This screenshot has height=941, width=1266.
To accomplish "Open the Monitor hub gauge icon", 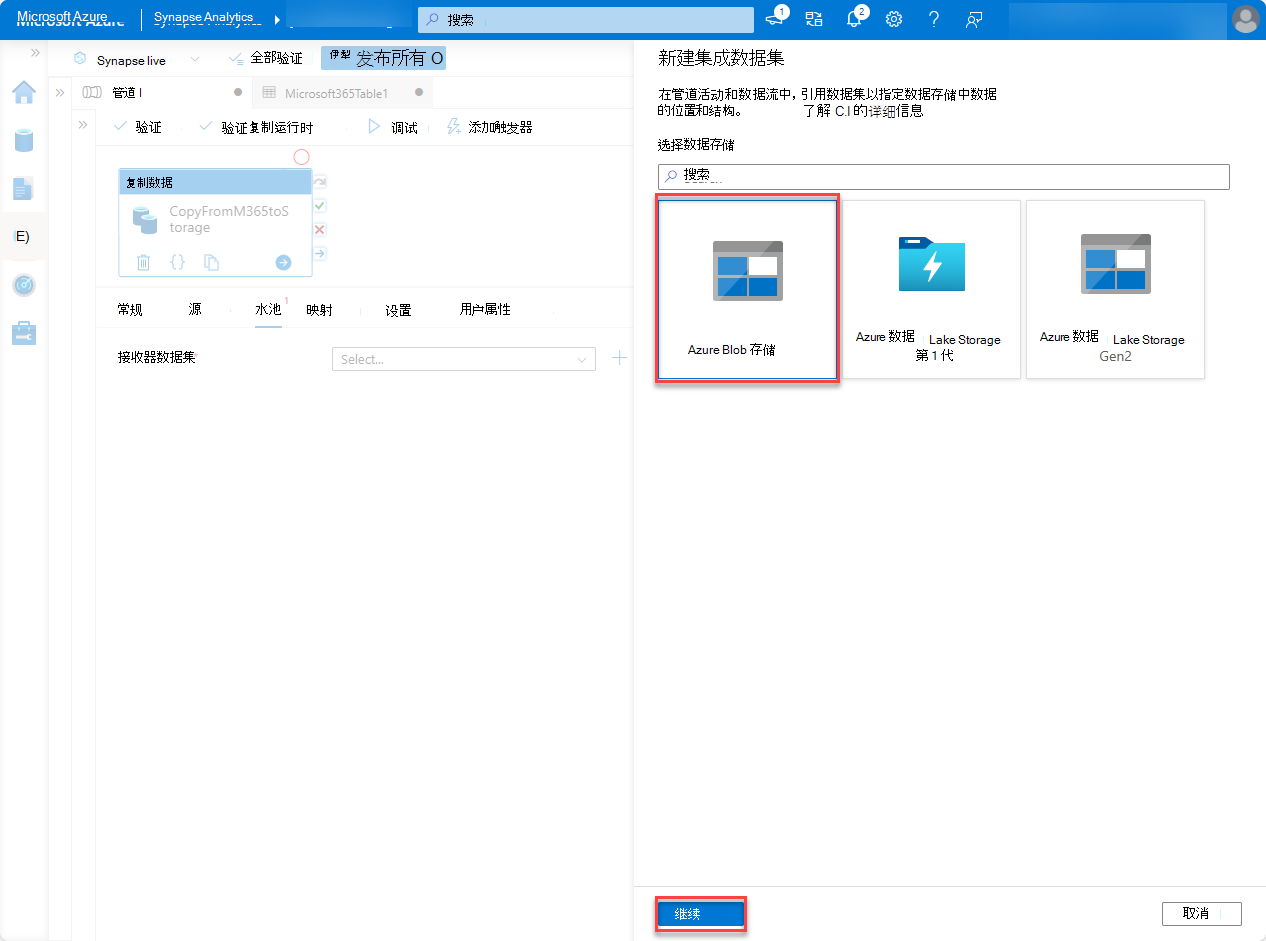I will click(x=24, y=285).
